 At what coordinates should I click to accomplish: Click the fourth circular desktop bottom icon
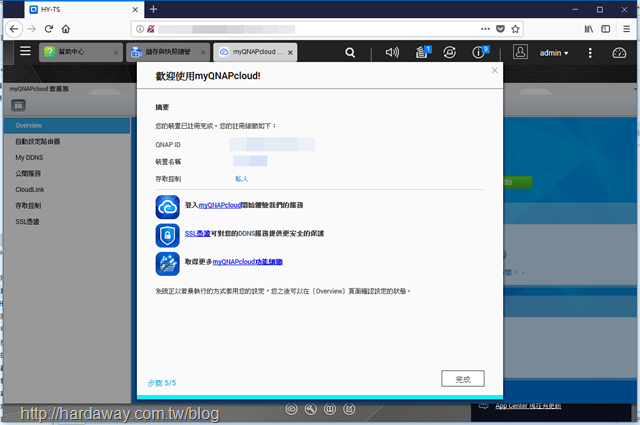tap(349, 409)
